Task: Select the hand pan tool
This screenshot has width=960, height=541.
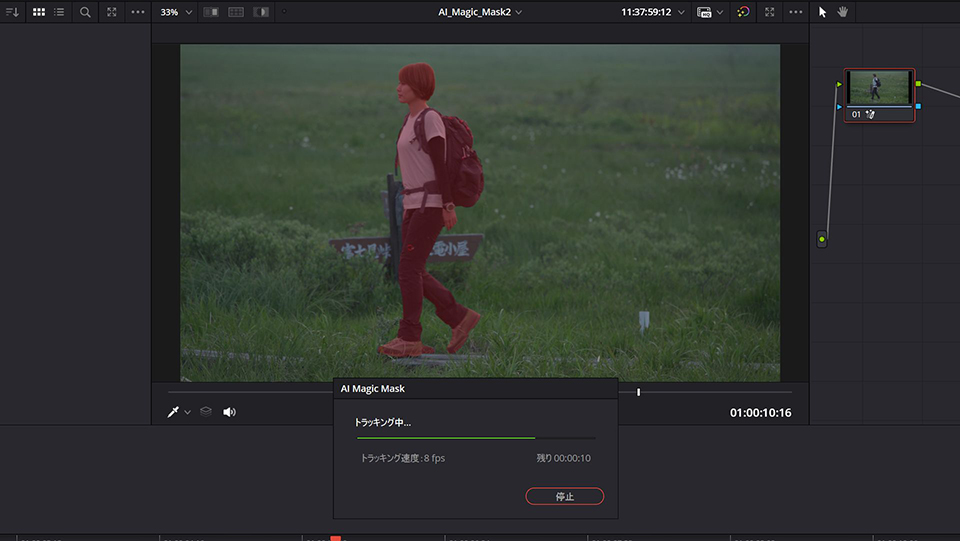Action: click(x=842, y=12)
